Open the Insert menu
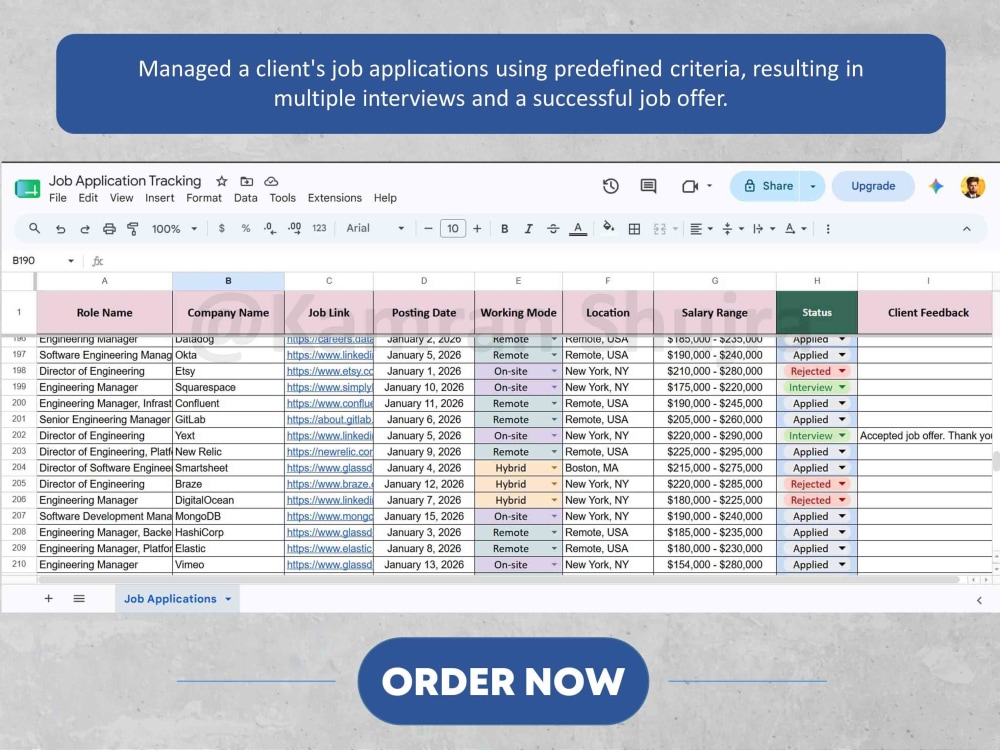The height and width of the screenshot is (750, 1000). [x=159, y=198]
